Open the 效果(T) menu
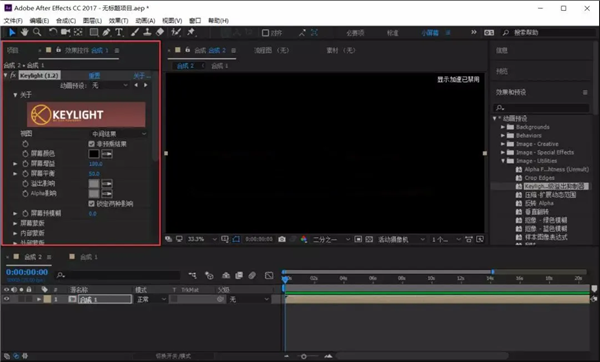The image size is (600, 362). pyautogui.click(x=118, y=20)
